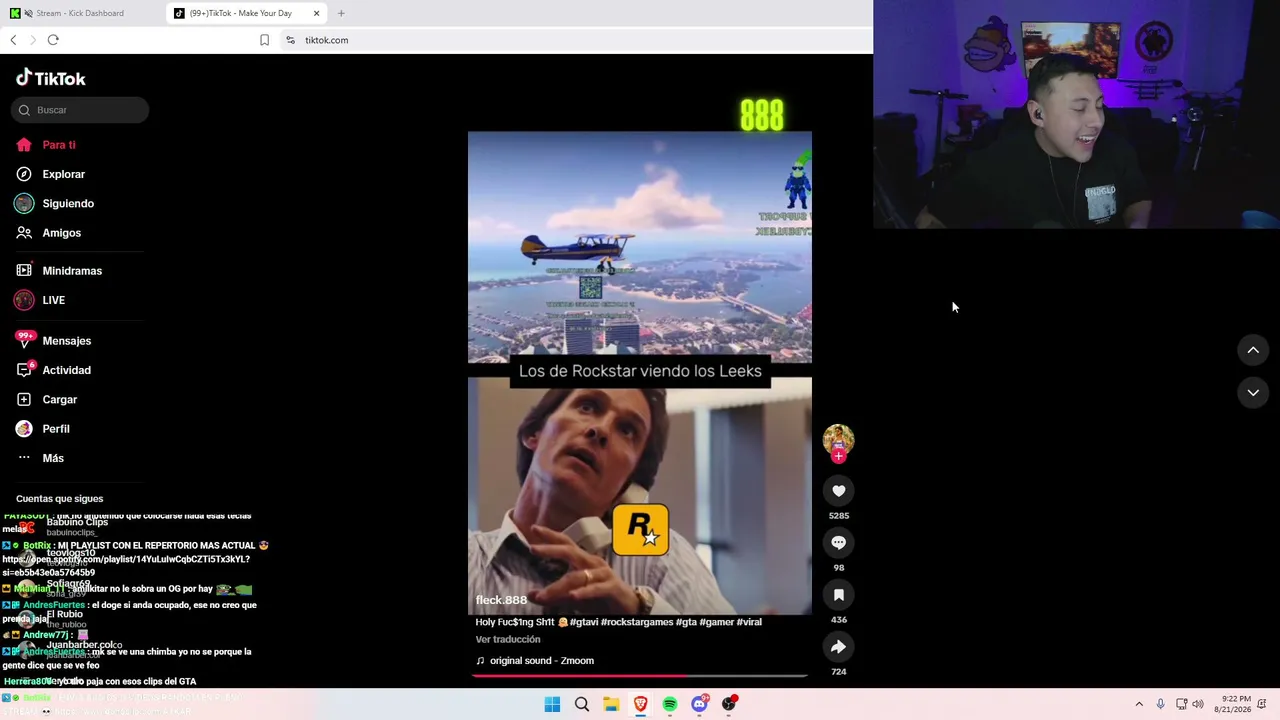Skip to the next video with the down chevron

(x=1253, y=393)
